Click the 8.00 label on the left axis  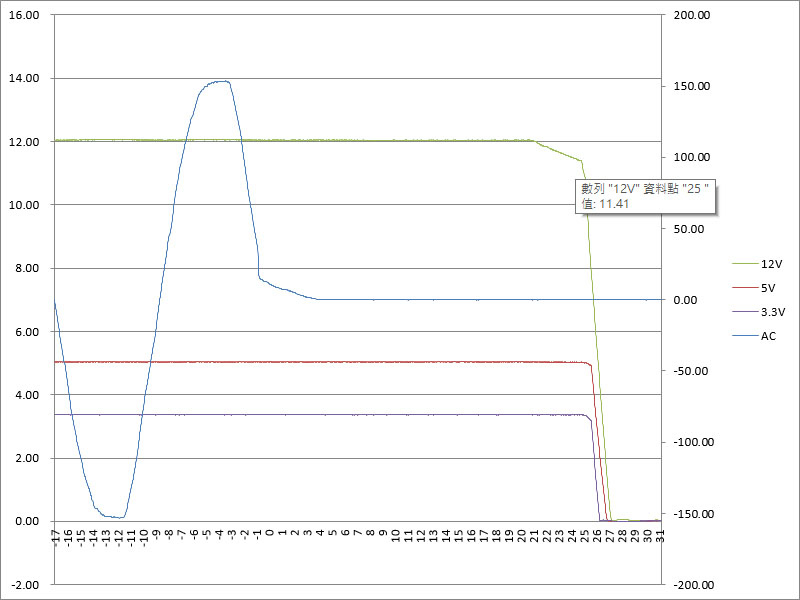pyautogui.click(x=28, y=268)
